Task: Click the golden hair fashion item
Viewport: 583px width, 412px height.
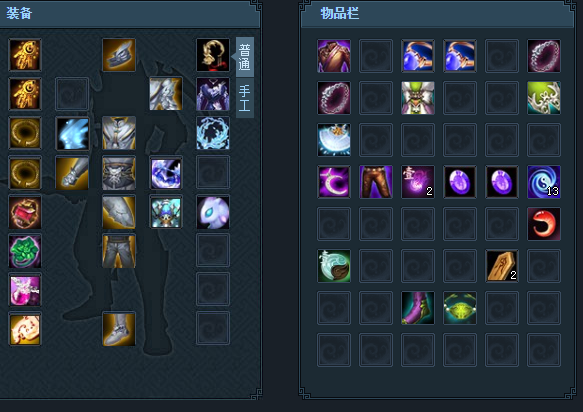Action: (x=213, y=55)
